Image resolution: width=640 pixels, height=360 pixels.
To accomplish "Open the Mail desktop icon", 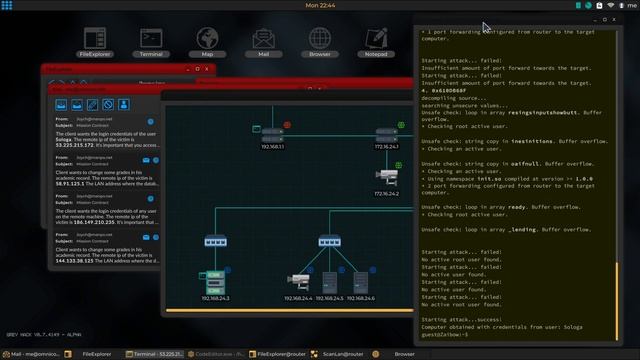I will [x=264, y=41].
